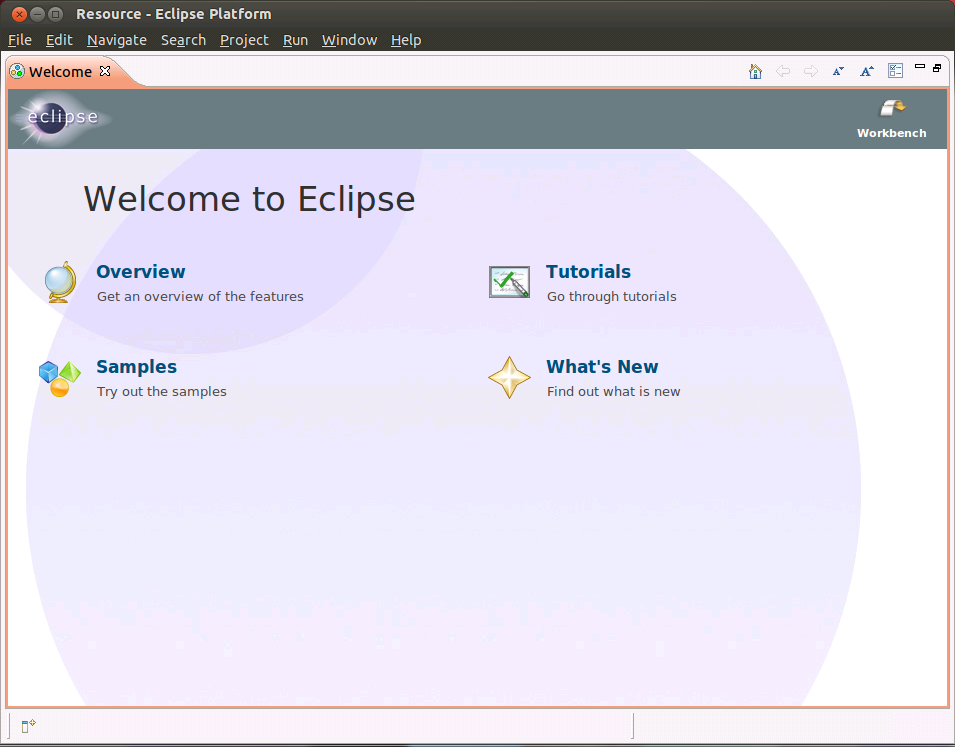Open the Search menu
This screenshot has width=955, height=747.
coord(183,40)
